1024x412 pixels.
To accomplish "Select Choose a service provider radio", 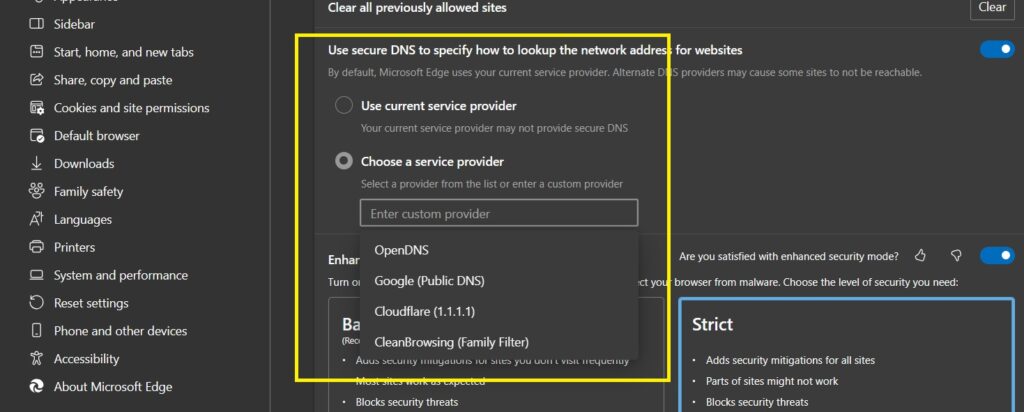I will click(x=344, y=161).
